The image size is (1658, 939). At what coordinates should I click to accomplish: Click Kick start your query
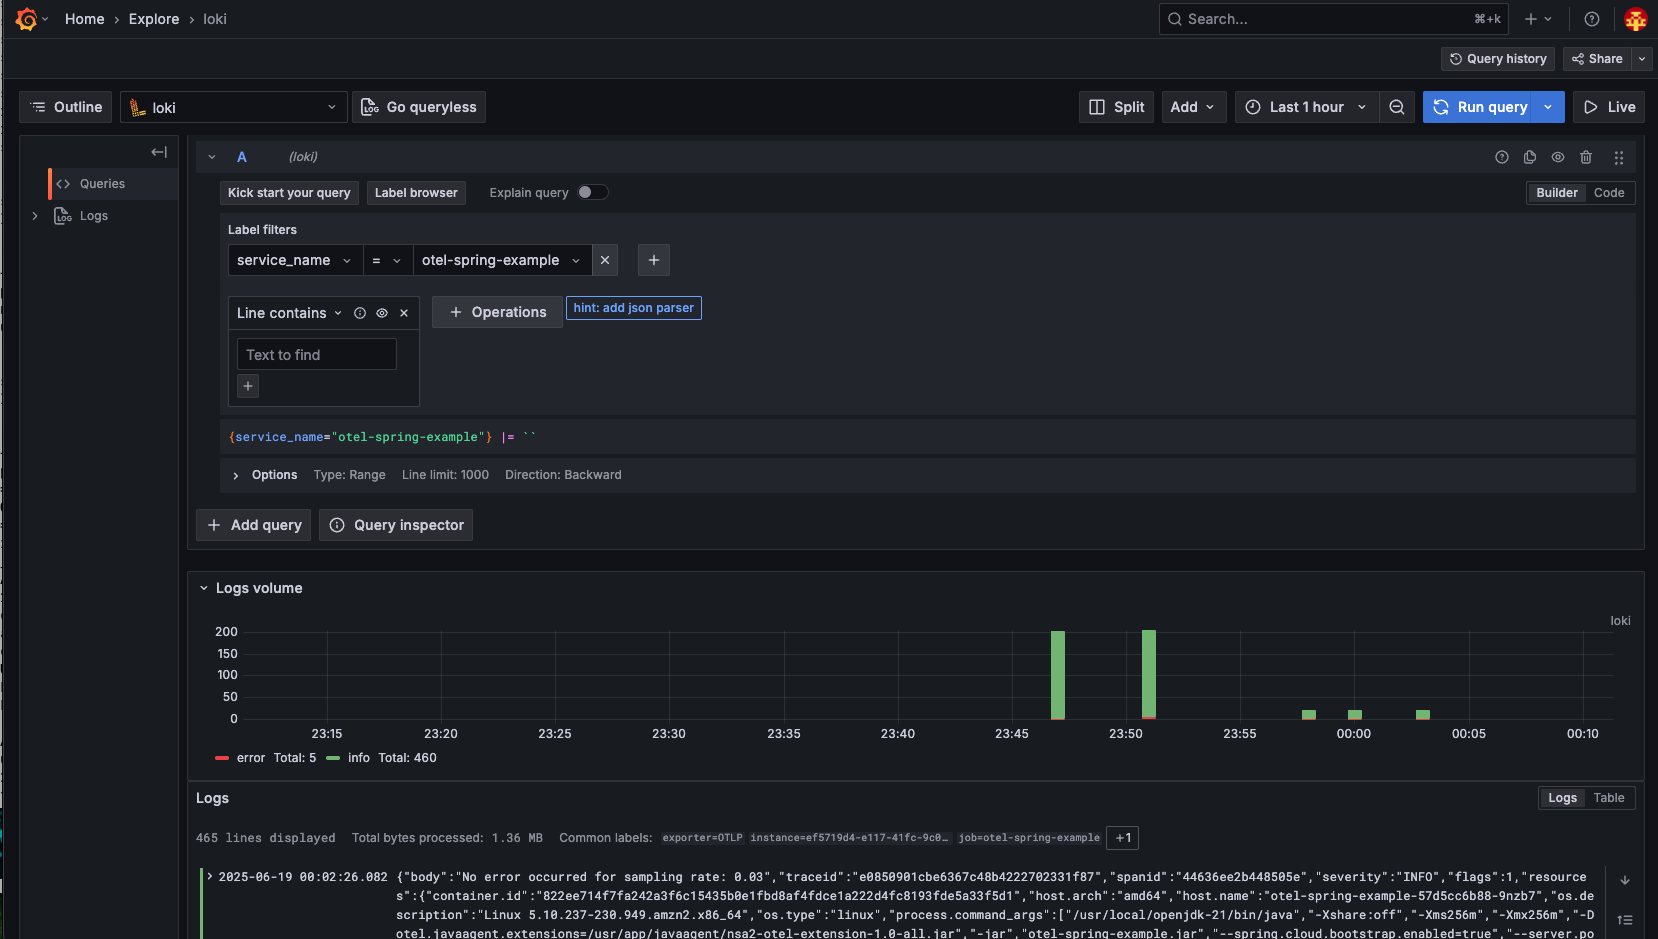[x=289, y=193]
